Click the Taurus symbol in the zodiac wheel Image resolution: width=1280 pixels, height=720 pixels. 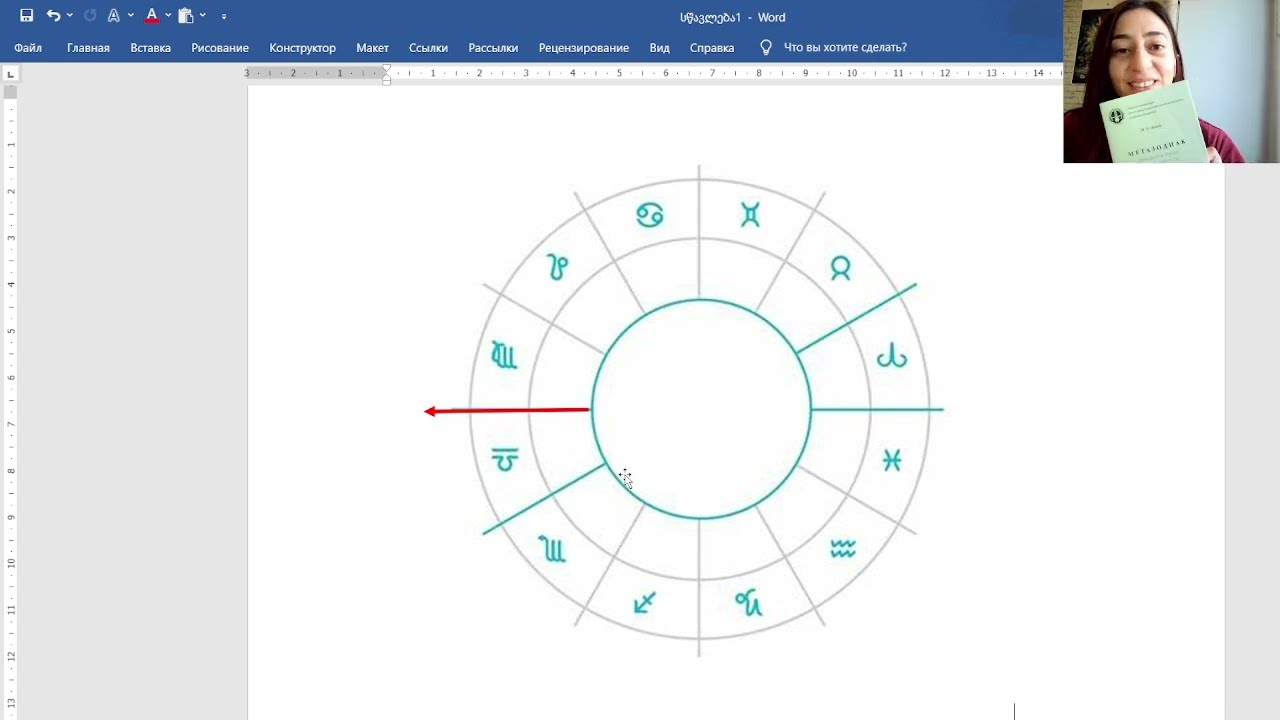point(840,268)
